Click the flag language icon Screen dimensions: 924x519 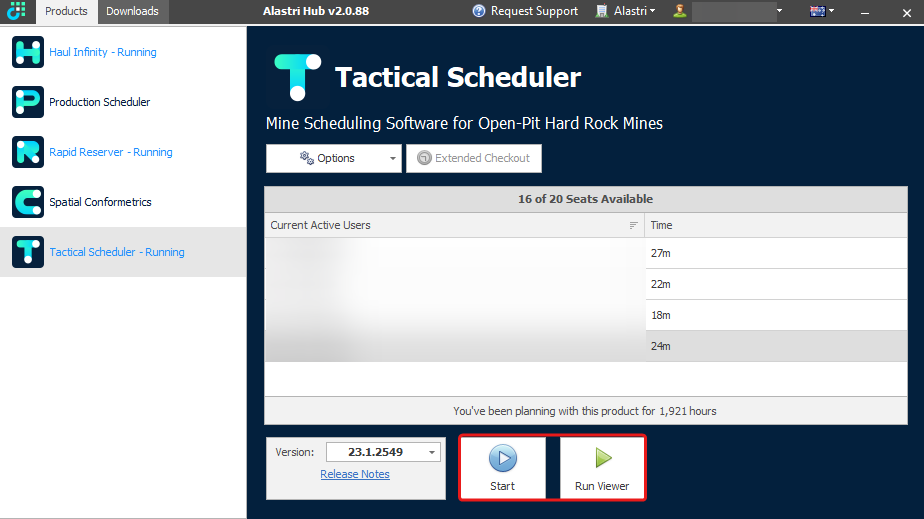[818, 11]
